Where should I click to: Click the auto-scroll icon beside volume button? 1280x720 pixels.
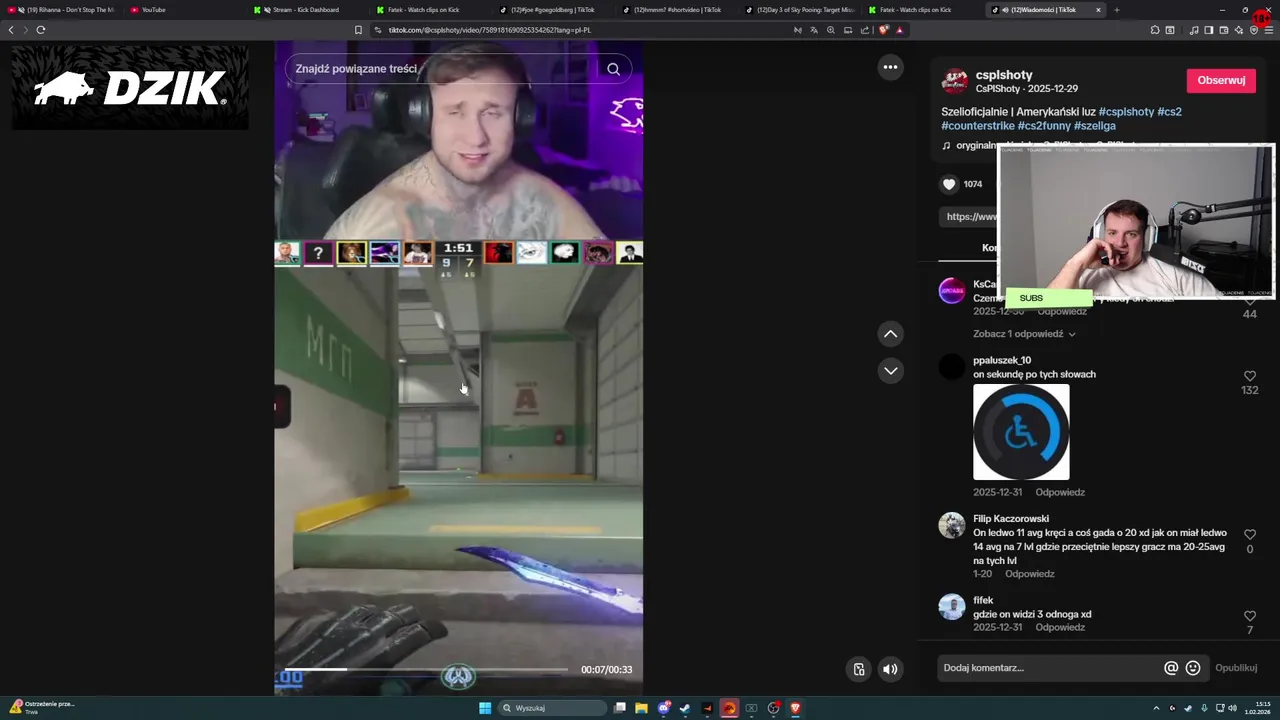[x=858, y=669]
